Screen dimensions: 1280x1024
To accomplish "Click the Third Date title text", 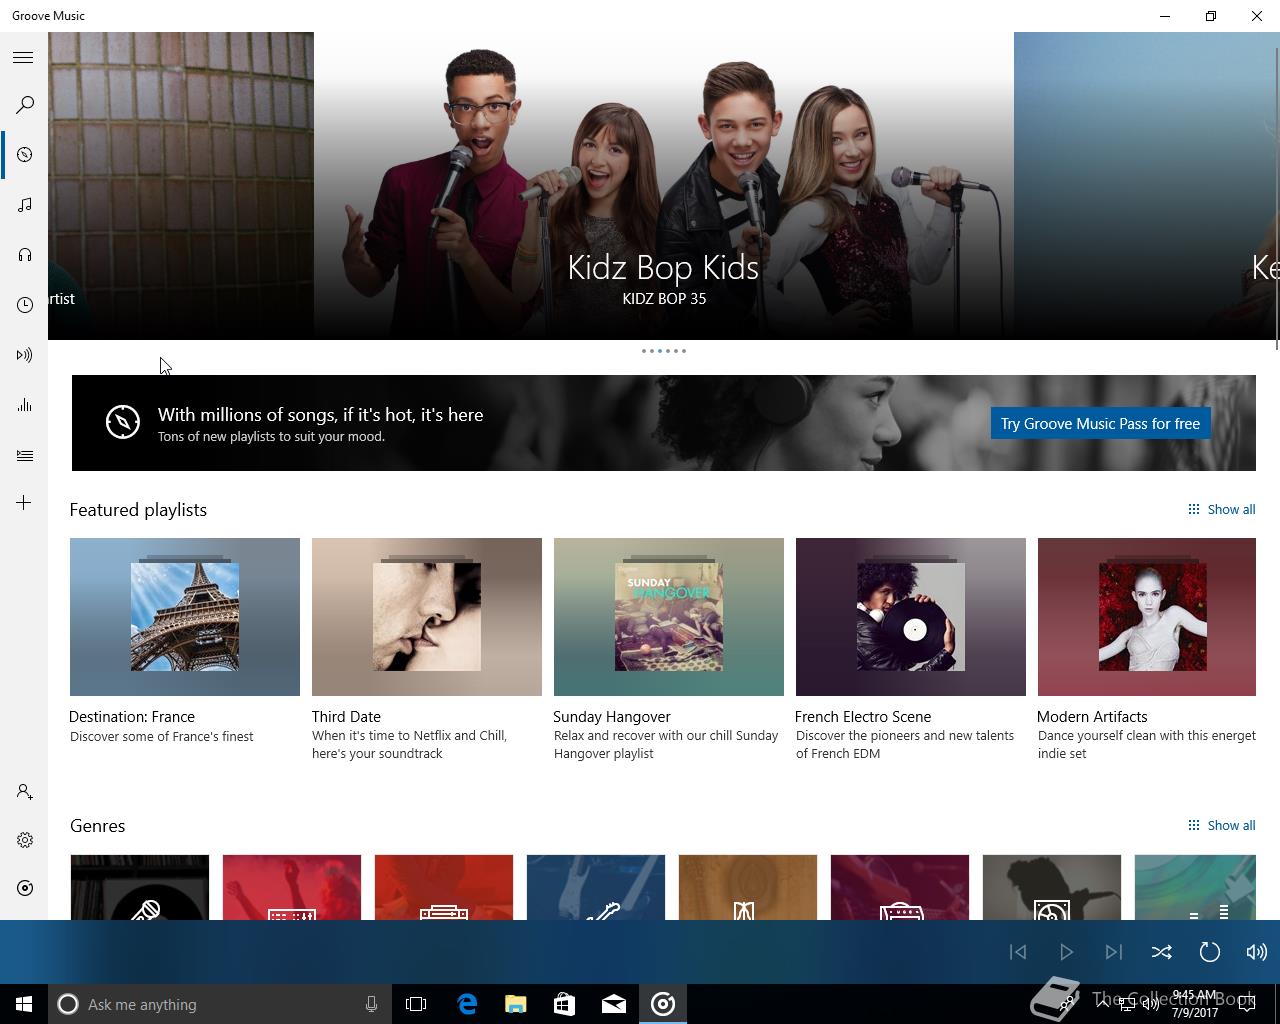I will point(346,716).
